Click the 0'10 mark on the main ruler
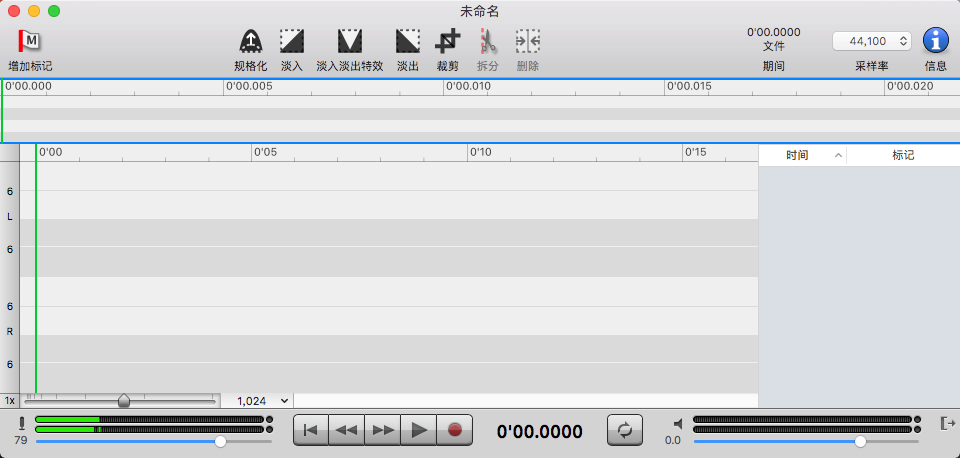 tap(481, 152)
